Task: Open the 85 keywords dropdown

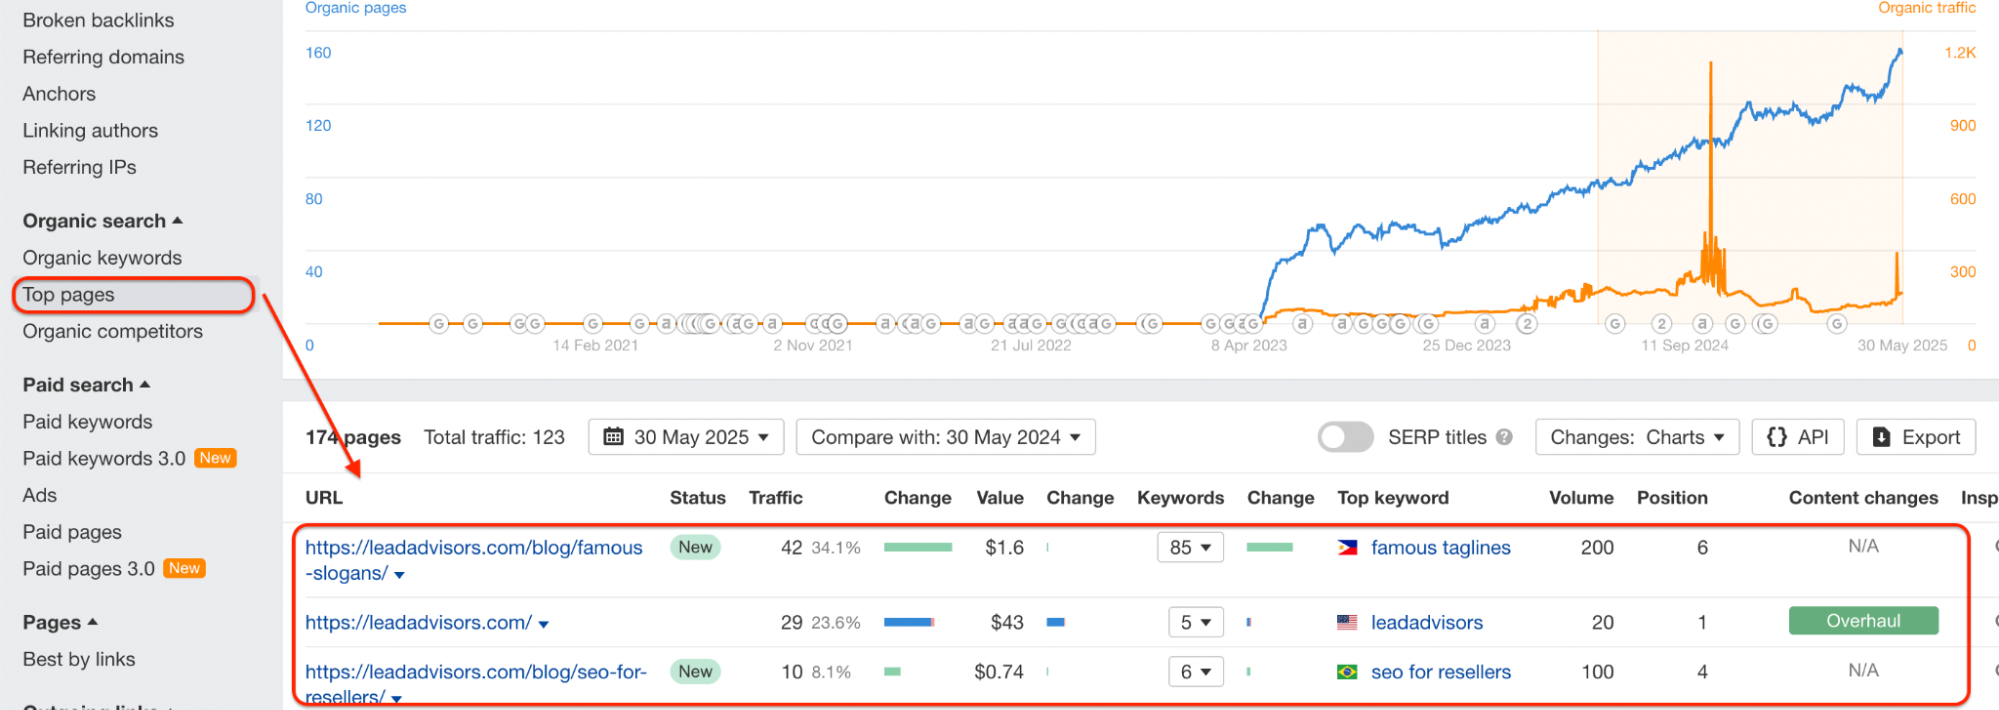Action: [1190, 547]
